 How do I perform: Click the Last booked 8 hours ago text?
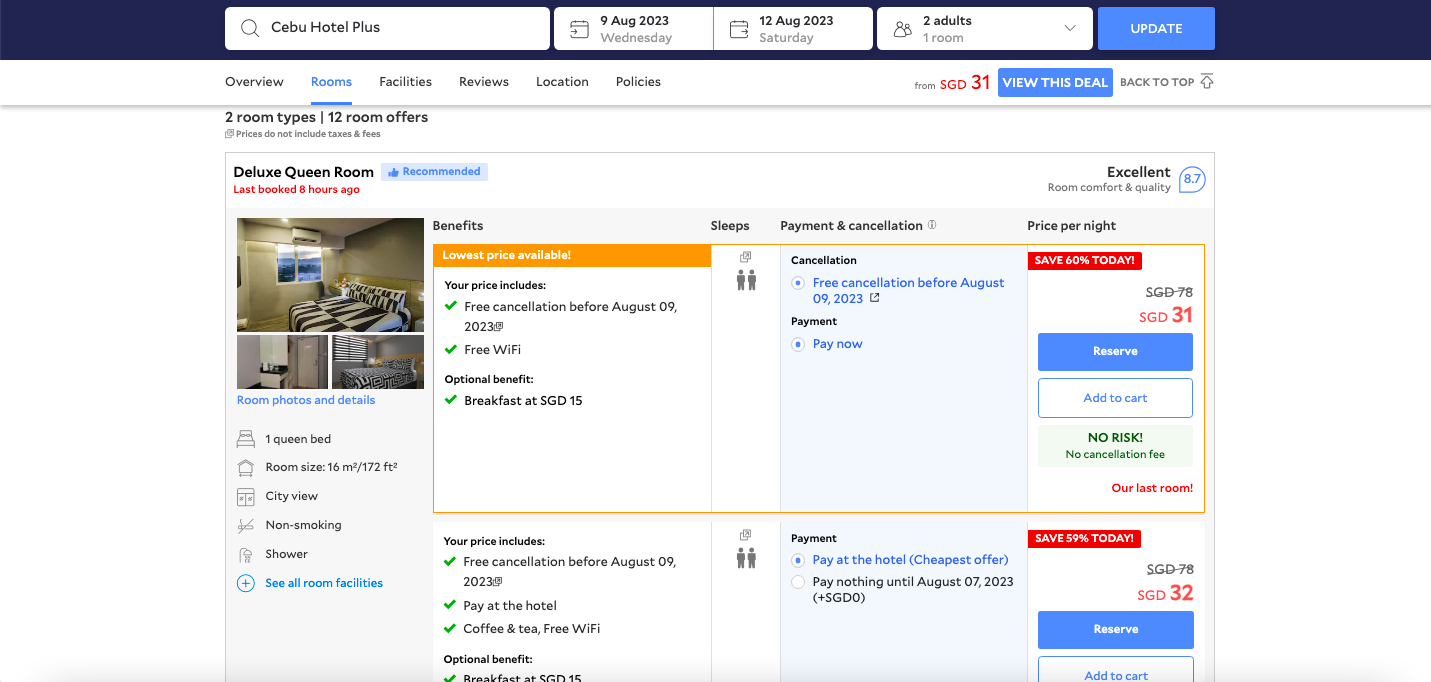tap(296, 190)
